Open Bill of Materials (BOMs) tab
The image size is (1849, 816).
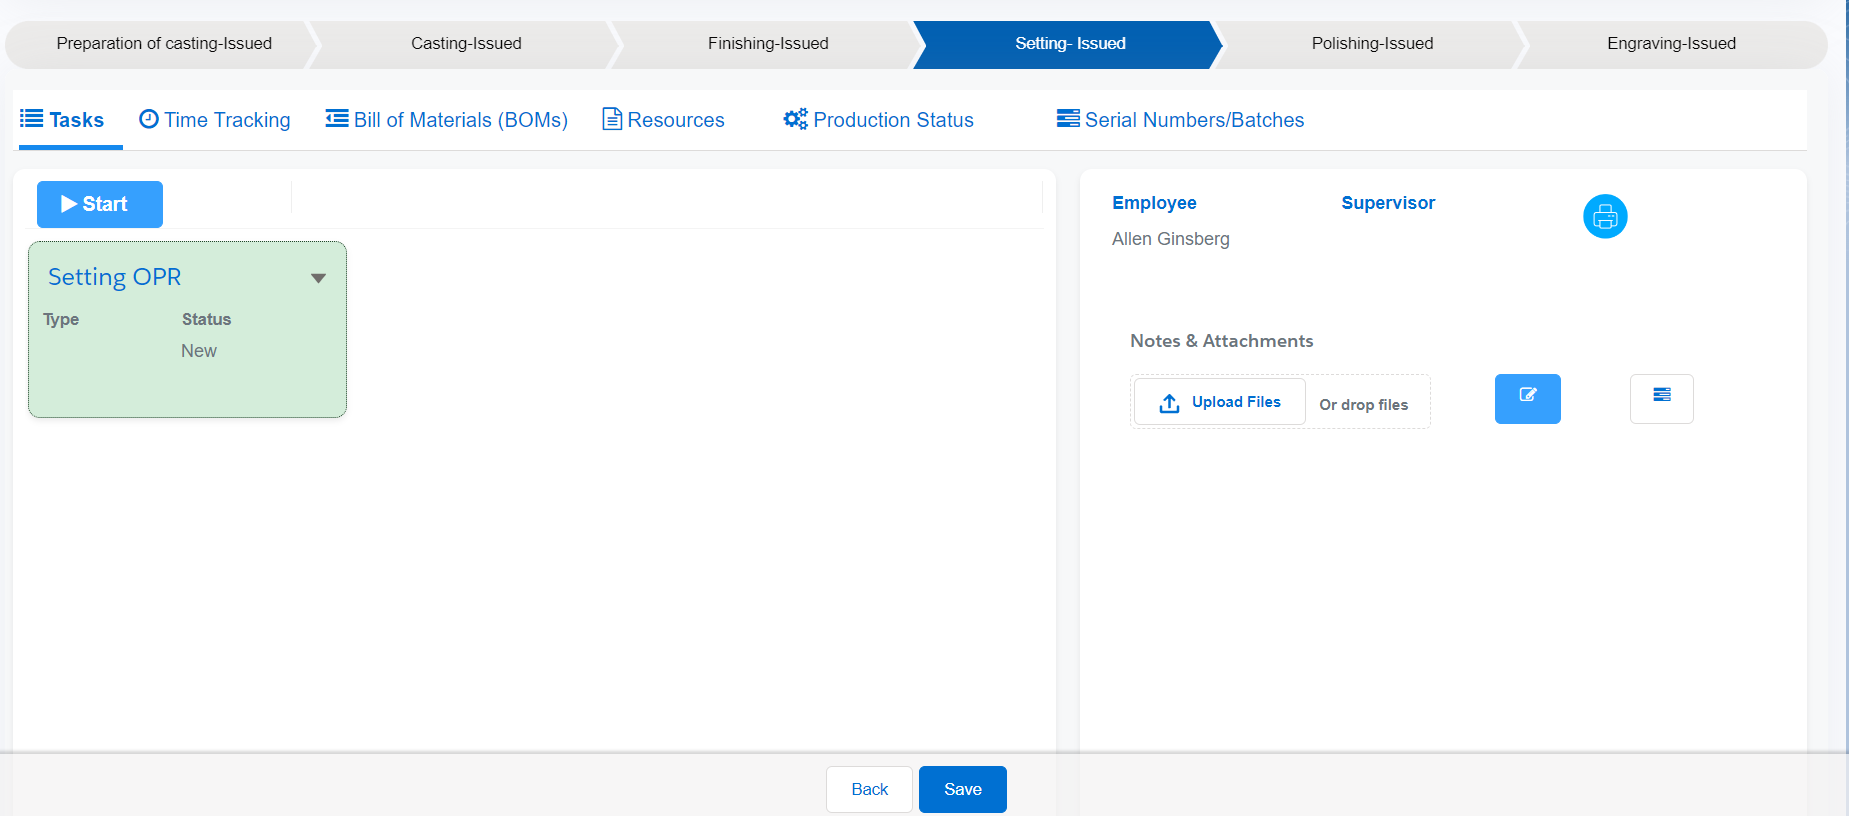click(446, 120)
